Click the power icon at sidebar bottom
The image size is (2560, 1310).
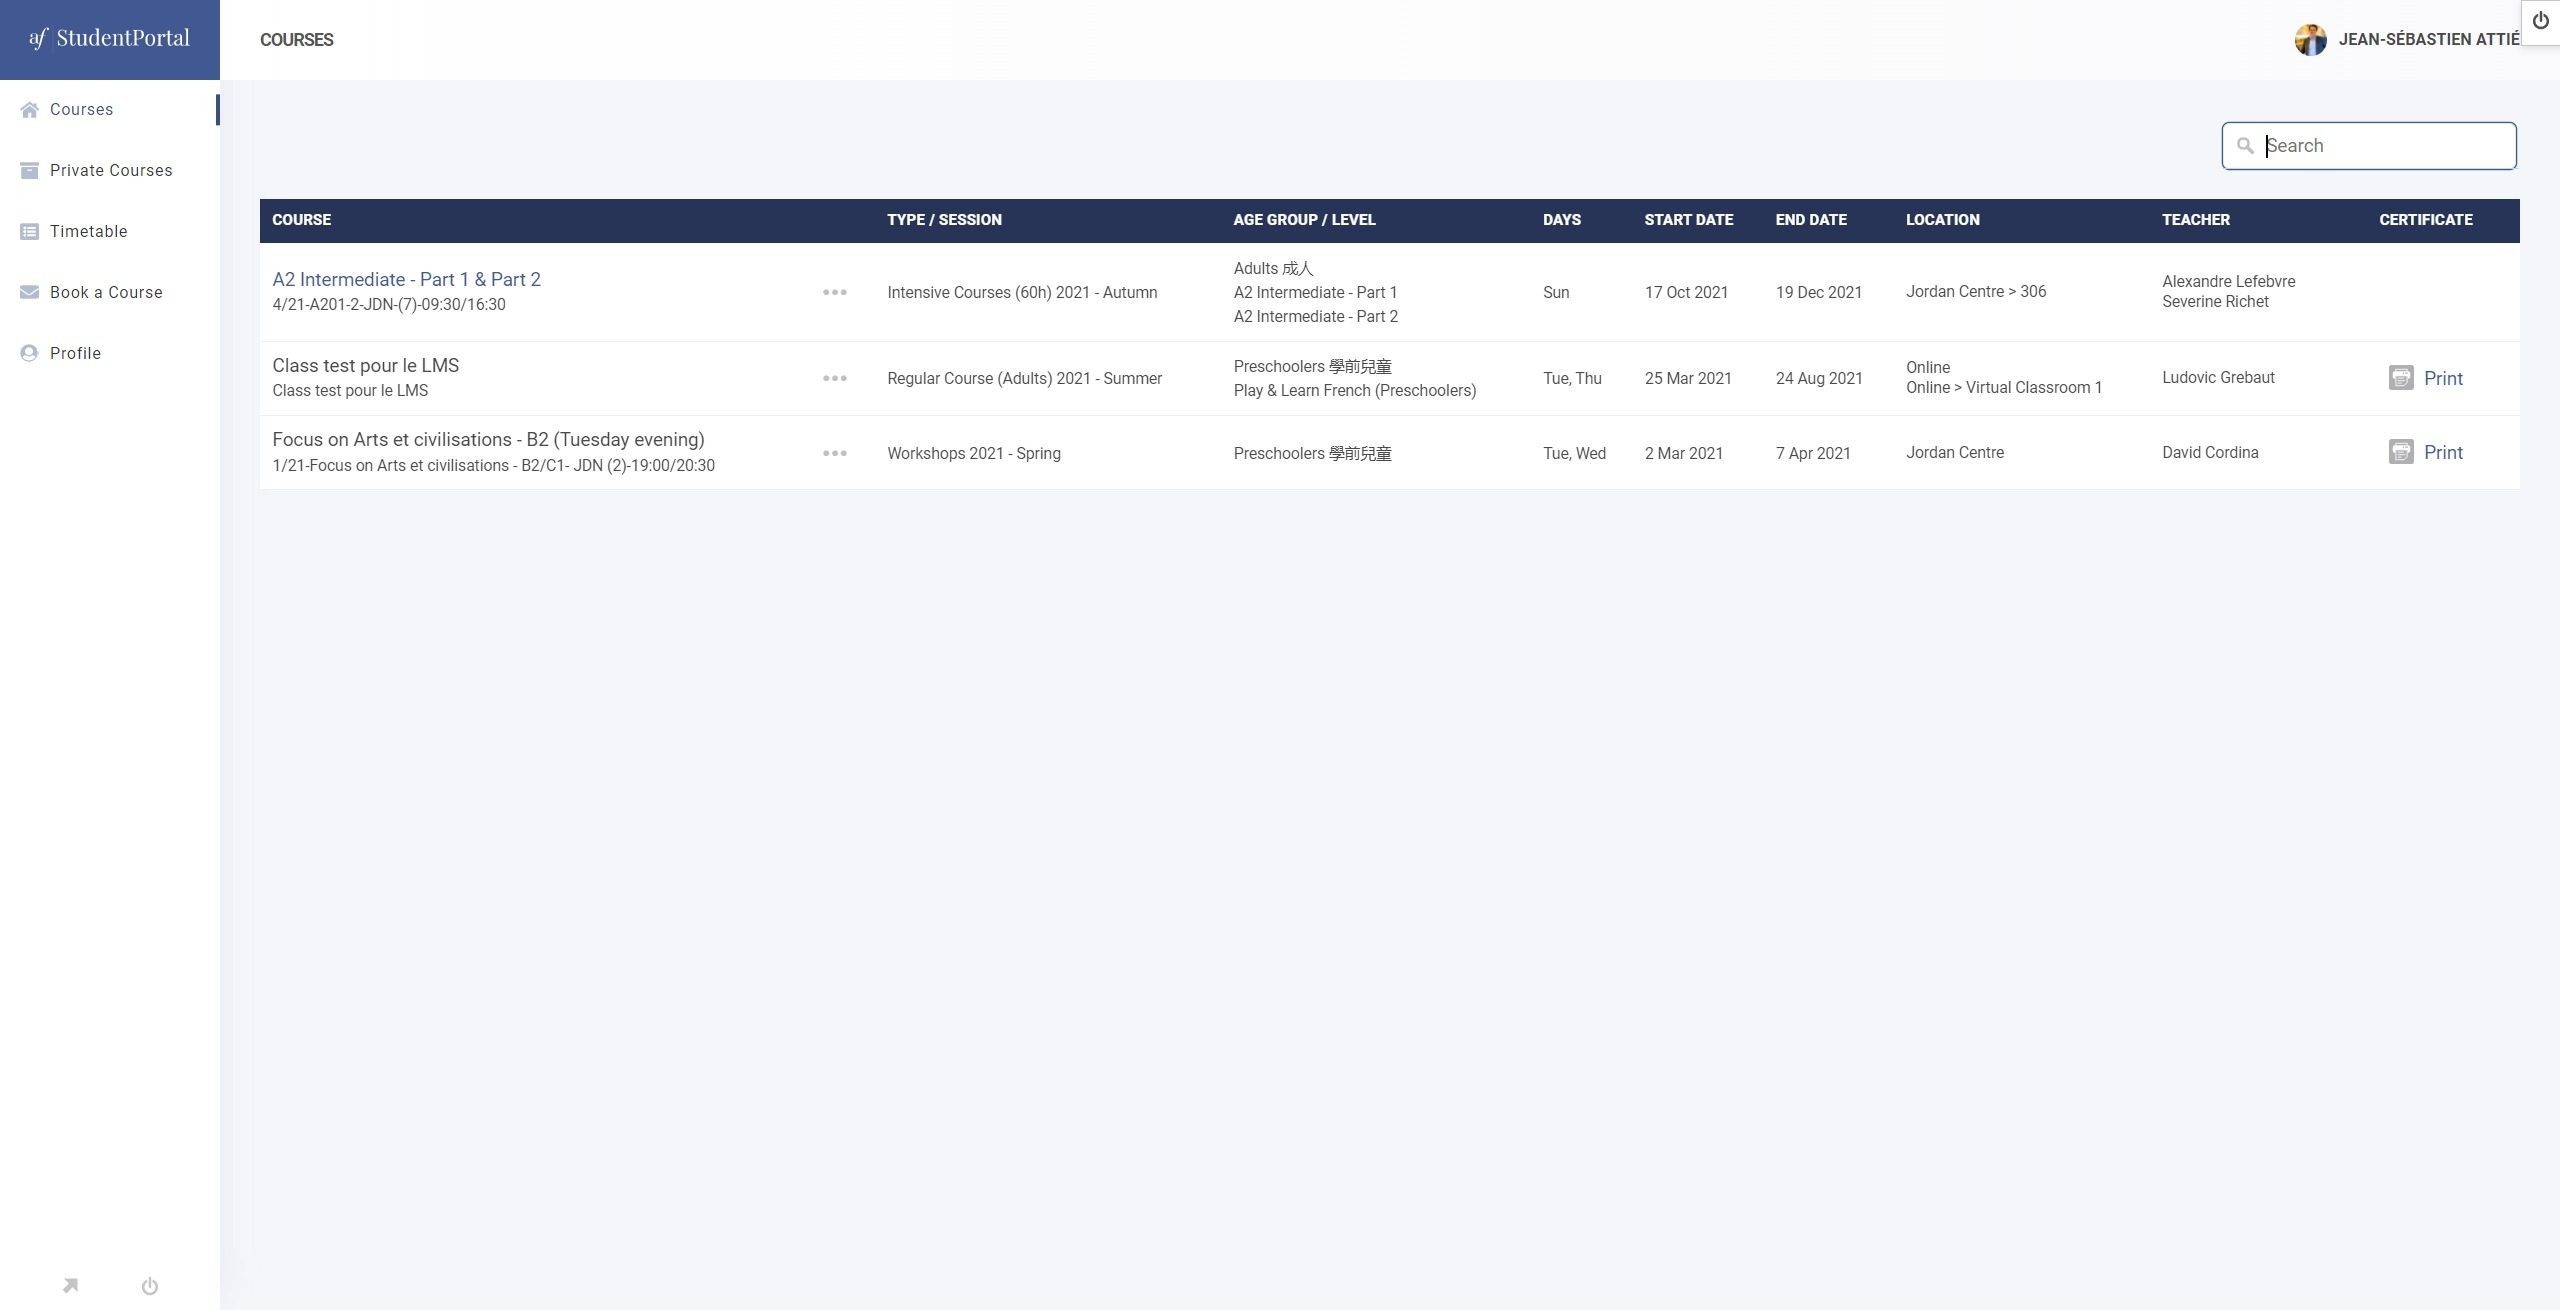(x=150, y=1286)
